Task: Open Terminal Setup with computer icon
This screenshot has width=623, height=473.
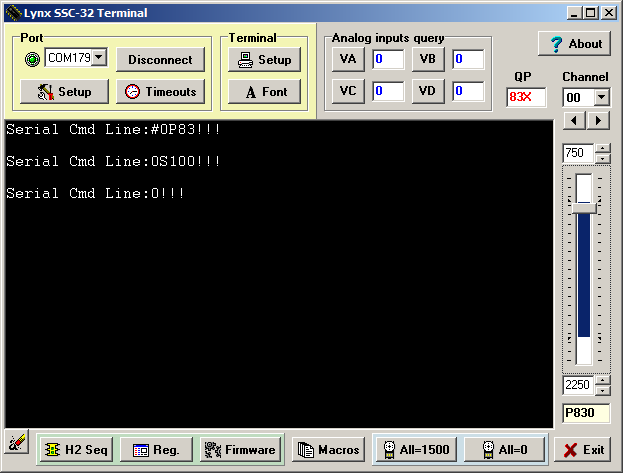Action: pyautogui.click(x=264, y=60)
